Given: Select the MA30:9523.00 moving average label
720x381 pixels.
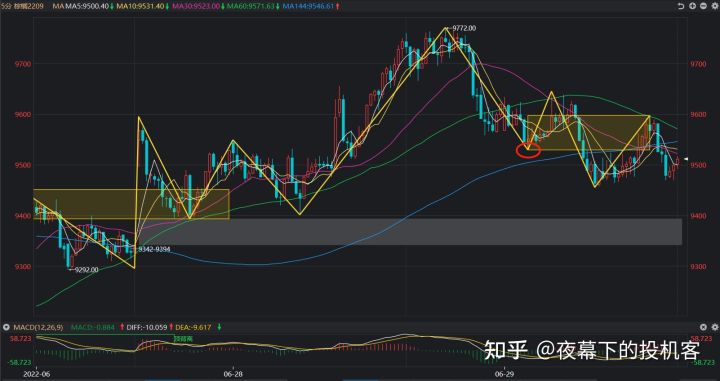Looking at the screenshot, I should [x=195, y=6].
